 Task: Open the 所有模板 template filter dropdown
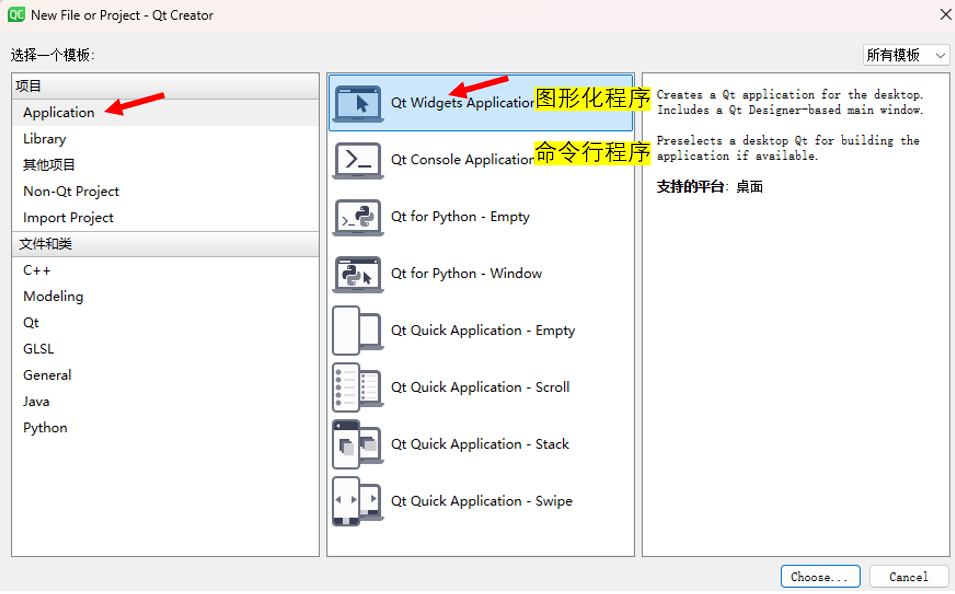pos(906,55)
